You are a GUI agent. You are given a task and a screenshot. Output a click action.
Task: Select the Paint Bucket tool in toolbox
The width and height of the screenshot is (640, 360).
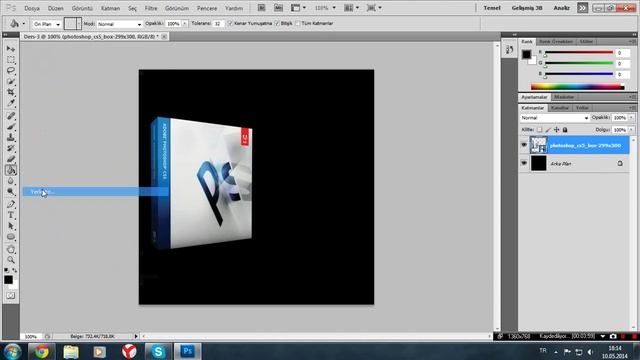coord(11,170)
